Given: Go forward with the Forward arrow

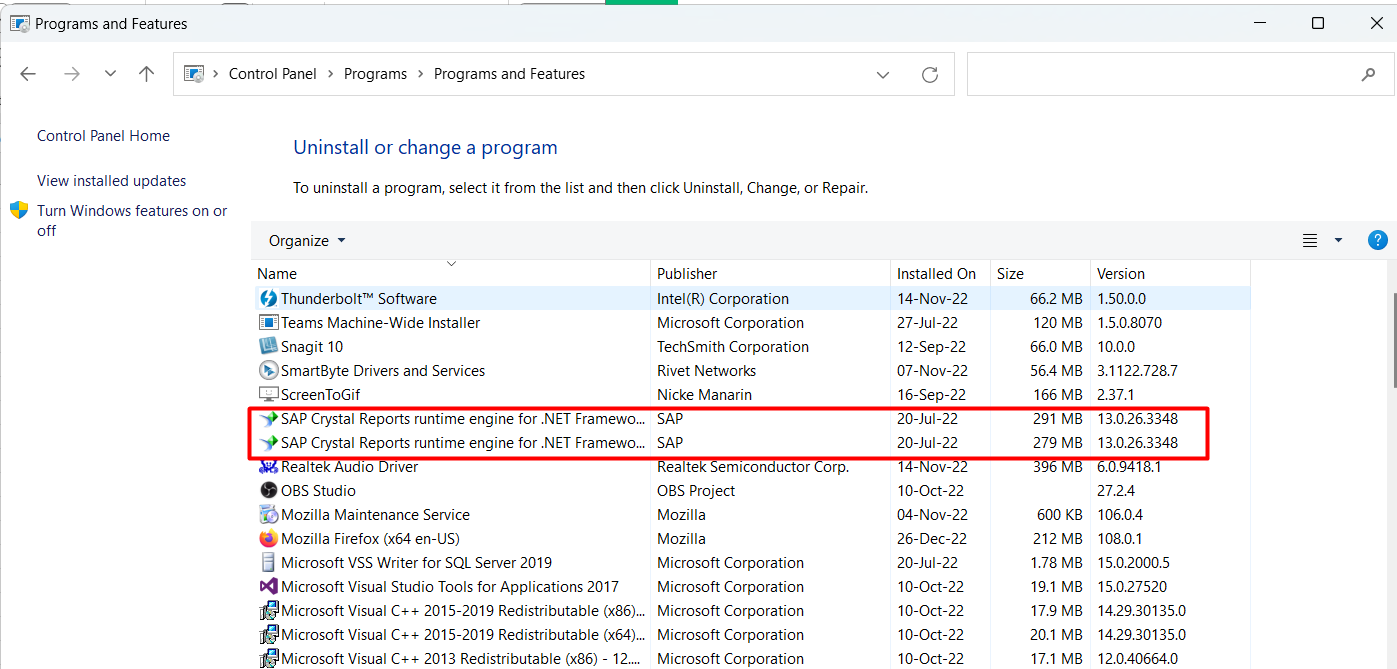Looking at the screenshot, I should (71, 74).
